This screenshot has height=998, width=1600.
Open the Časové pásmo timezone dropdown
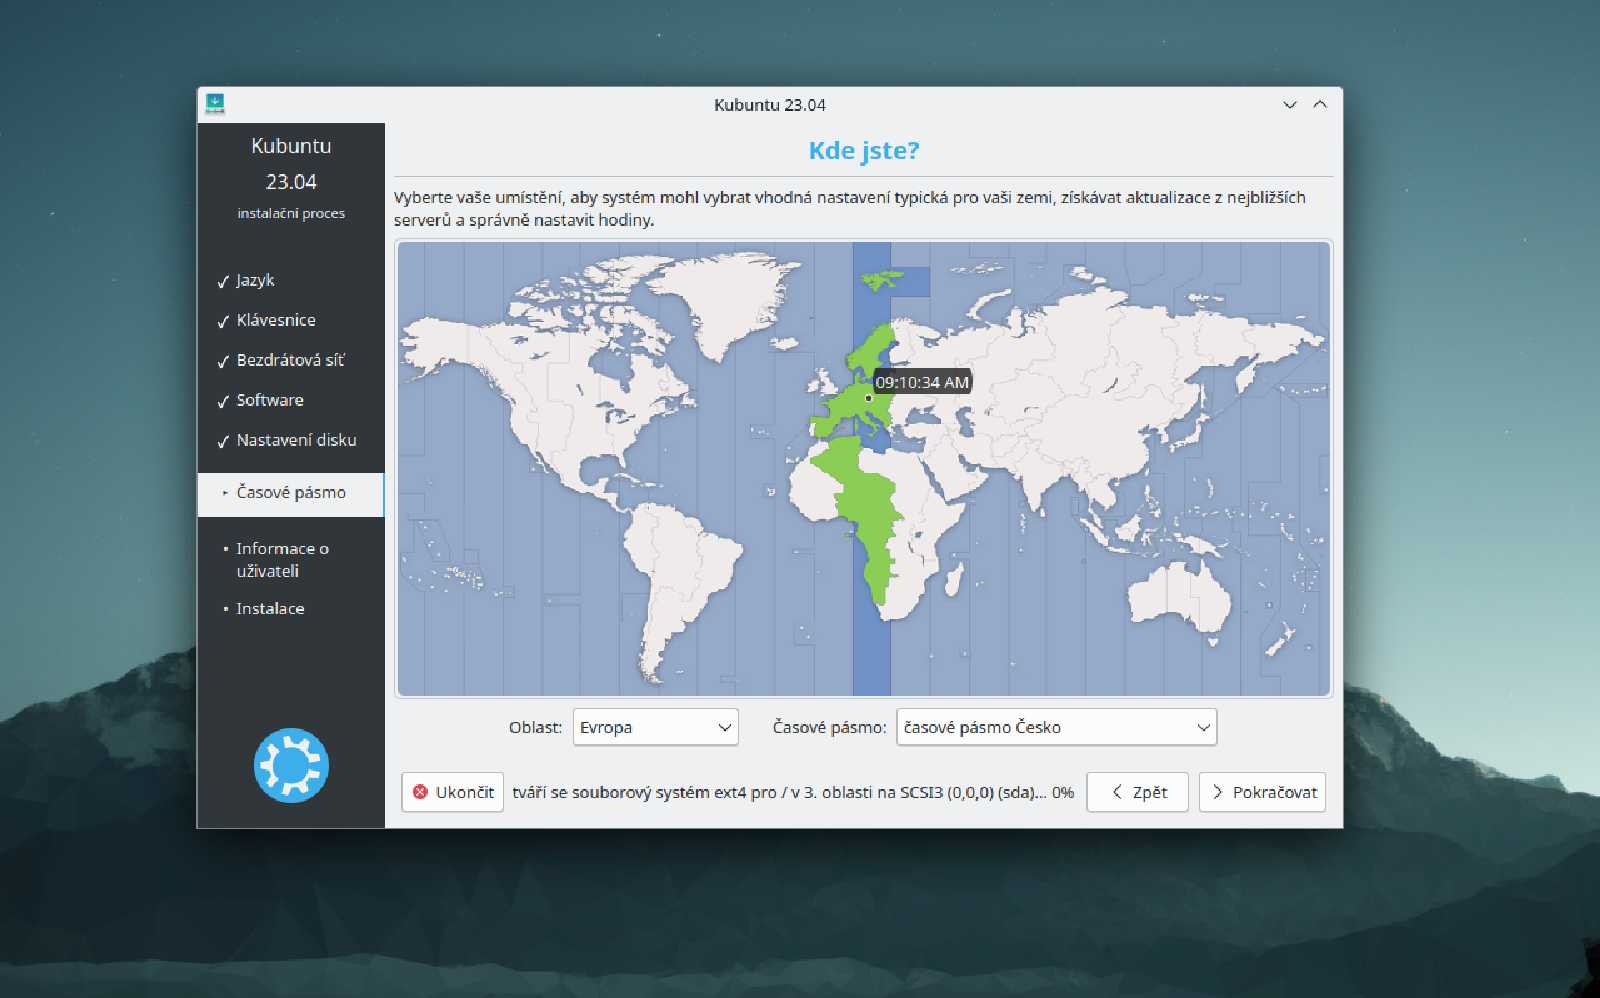pos(1057,727)
